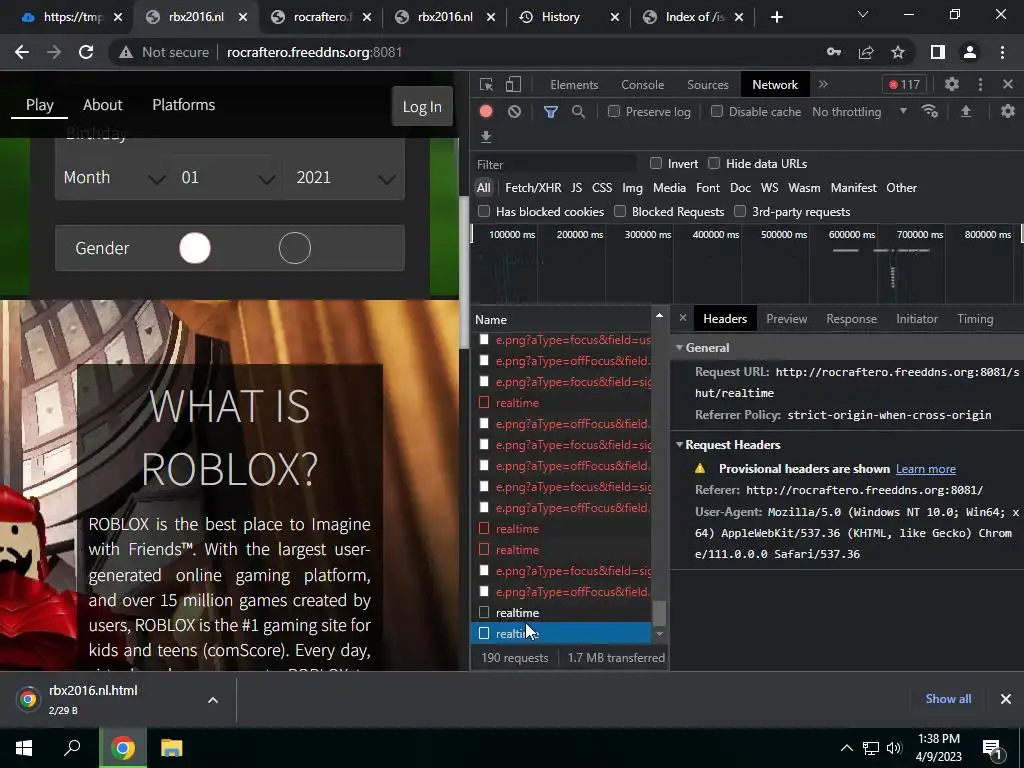1024x768 pixels.
Task: Open Network panel settings gear
Action: 1008,112
